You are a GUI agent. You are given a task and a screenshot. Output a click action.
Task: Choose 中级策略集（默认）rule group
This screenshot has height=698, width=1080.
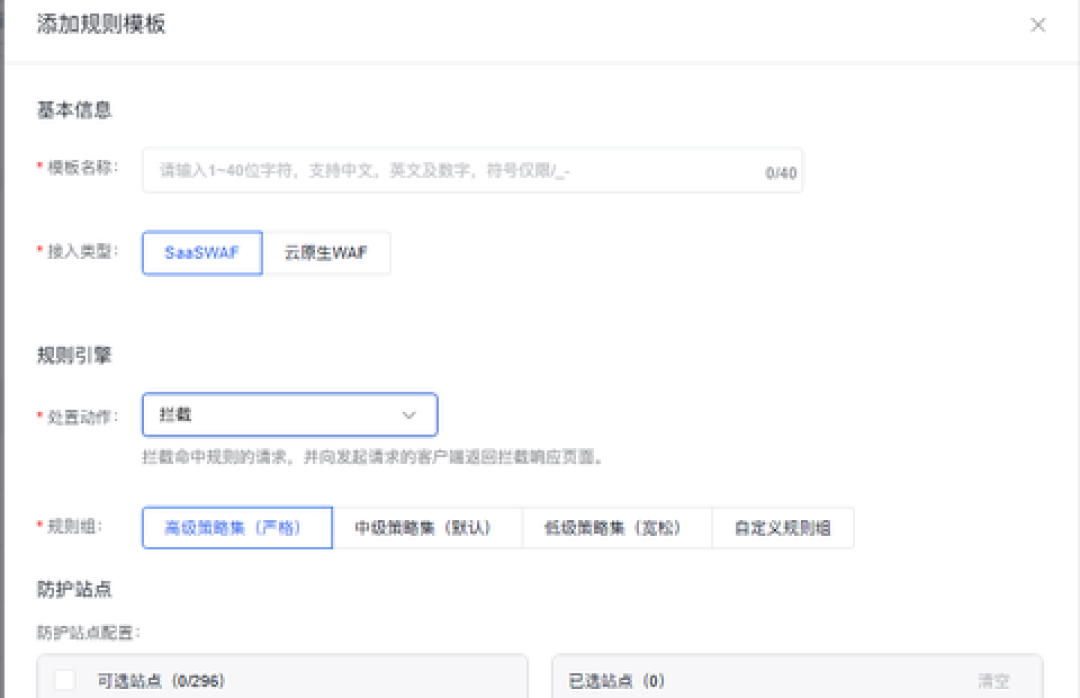point(427,528)
